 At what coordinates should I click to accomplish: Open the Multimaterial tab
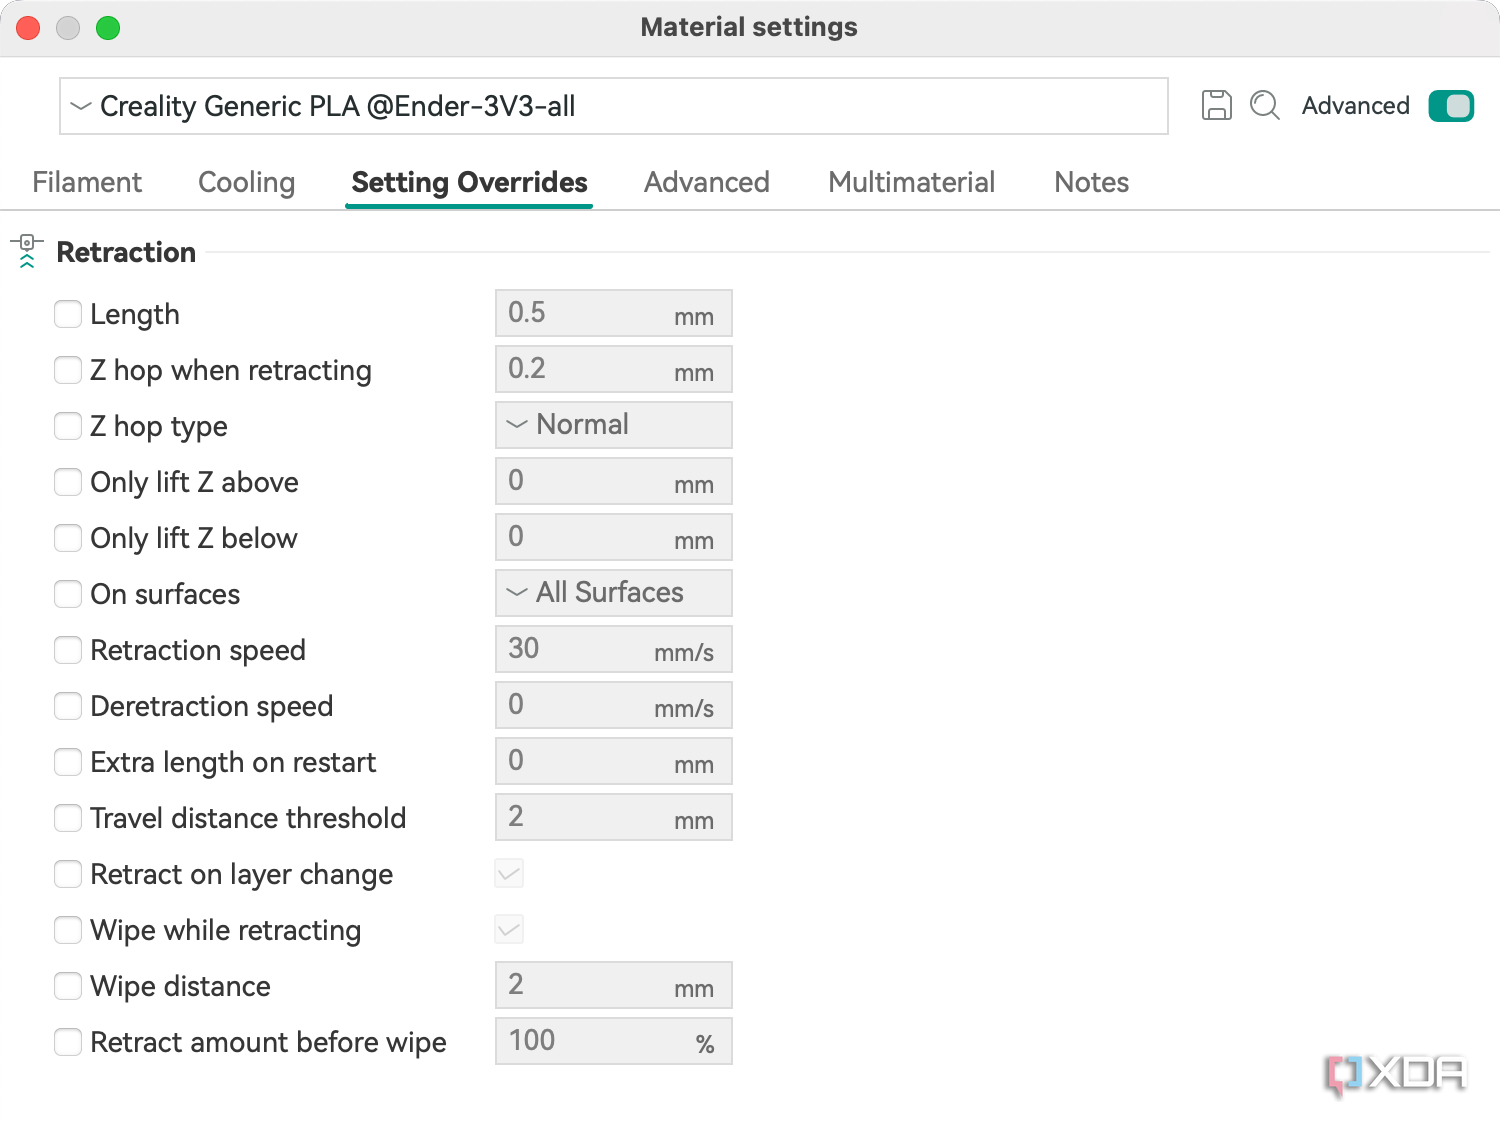911,182
